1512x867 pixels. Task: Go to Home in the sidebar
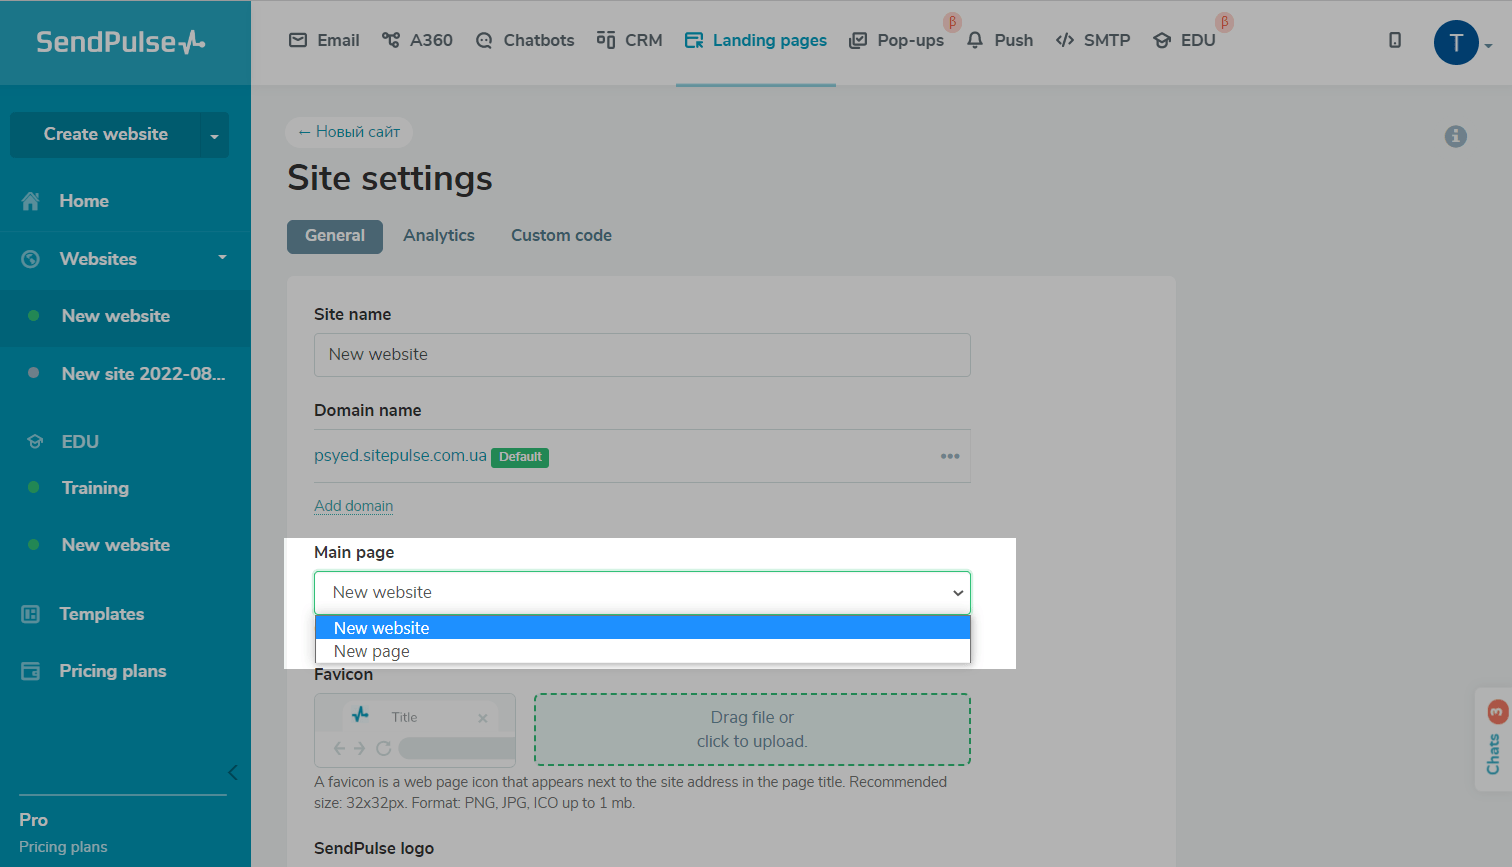(84, 201)
